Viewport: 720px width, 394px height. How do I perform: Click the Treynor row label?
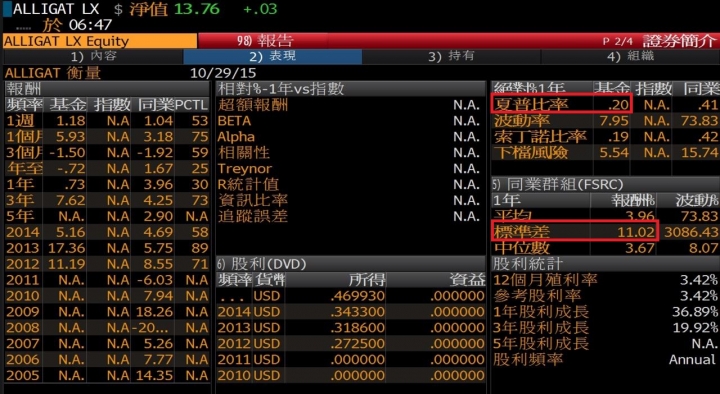point(245,169)
